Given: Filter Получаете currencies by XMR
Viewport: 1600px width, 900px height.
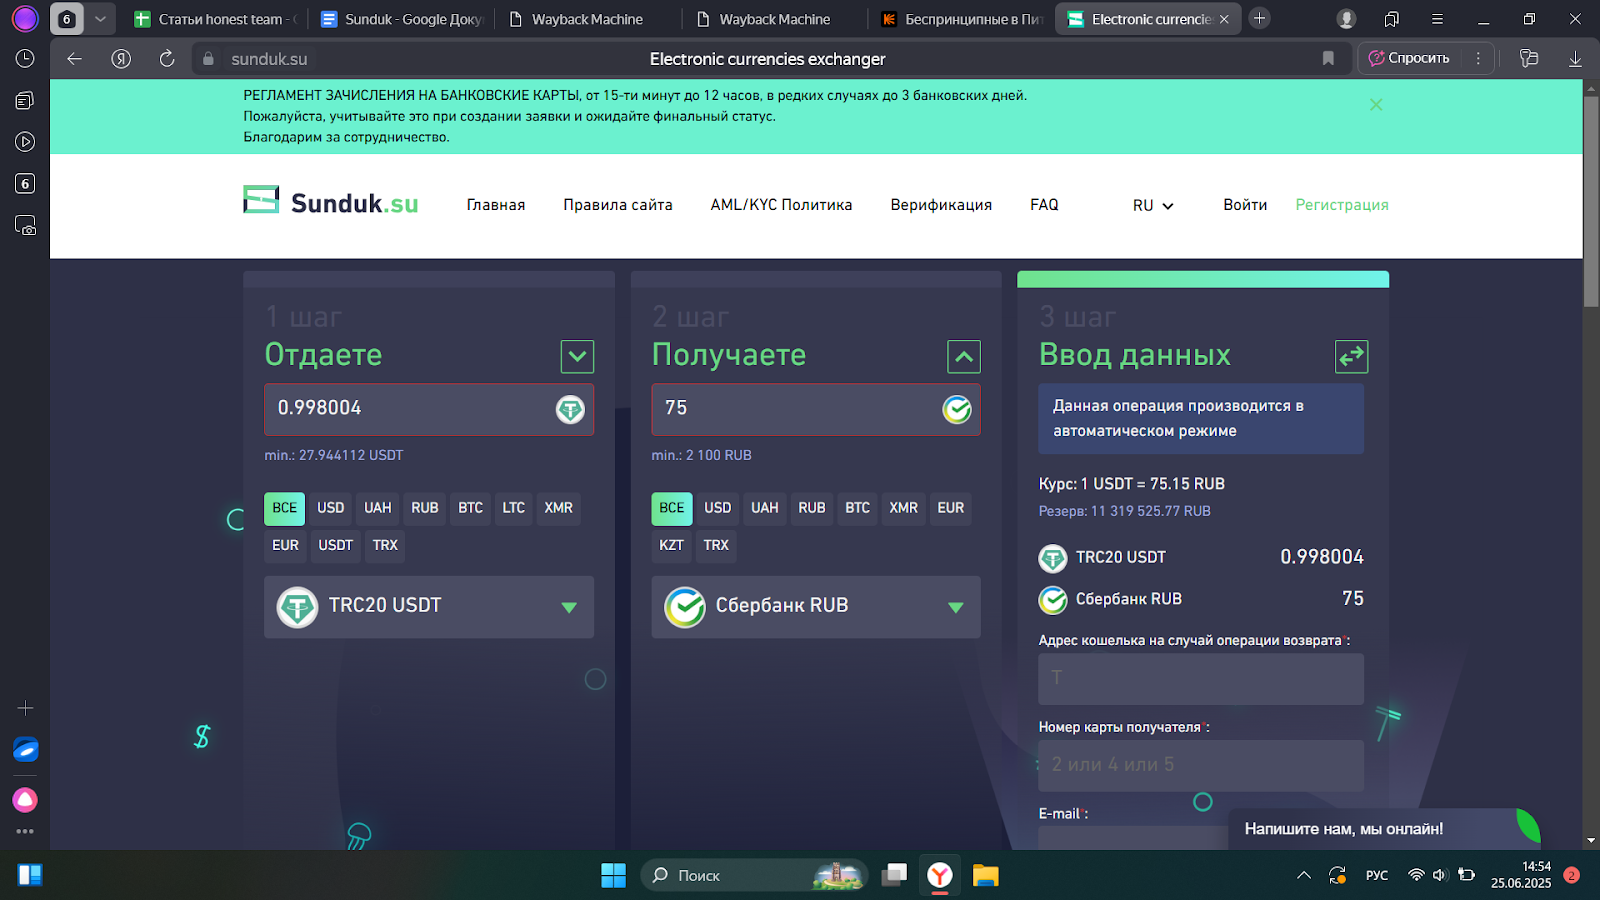Looking at the screenshot, I should pyautogui.click(x=904, y=508).
